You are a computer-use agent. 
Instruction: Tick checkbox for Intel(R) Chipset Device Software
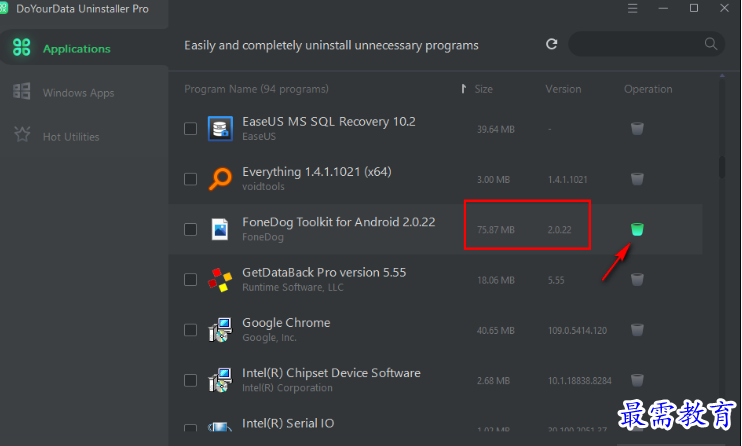coord(190,381)
